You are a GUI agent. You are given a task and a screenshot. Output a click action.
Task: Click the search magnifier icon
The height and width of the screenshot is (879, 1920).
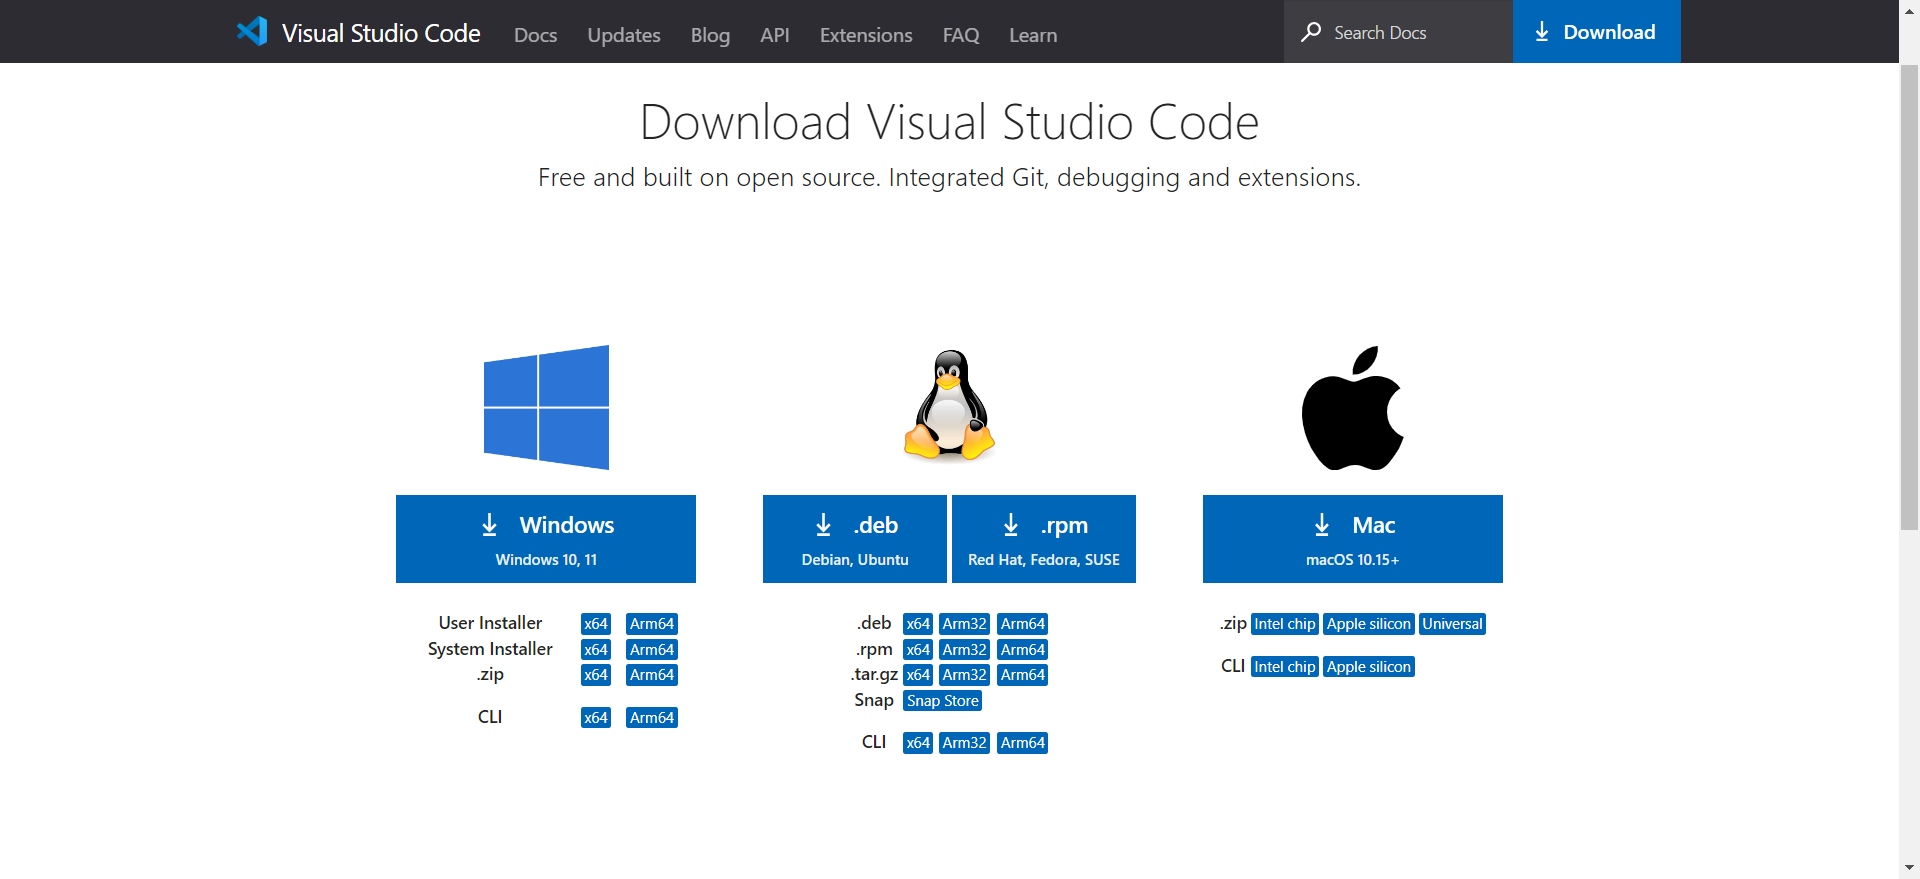tap(1311, 32)
